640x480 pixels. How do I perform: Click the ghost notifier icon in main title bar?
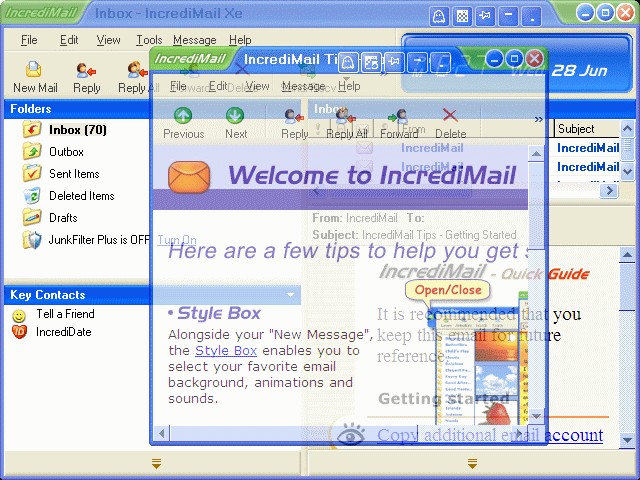439,16
